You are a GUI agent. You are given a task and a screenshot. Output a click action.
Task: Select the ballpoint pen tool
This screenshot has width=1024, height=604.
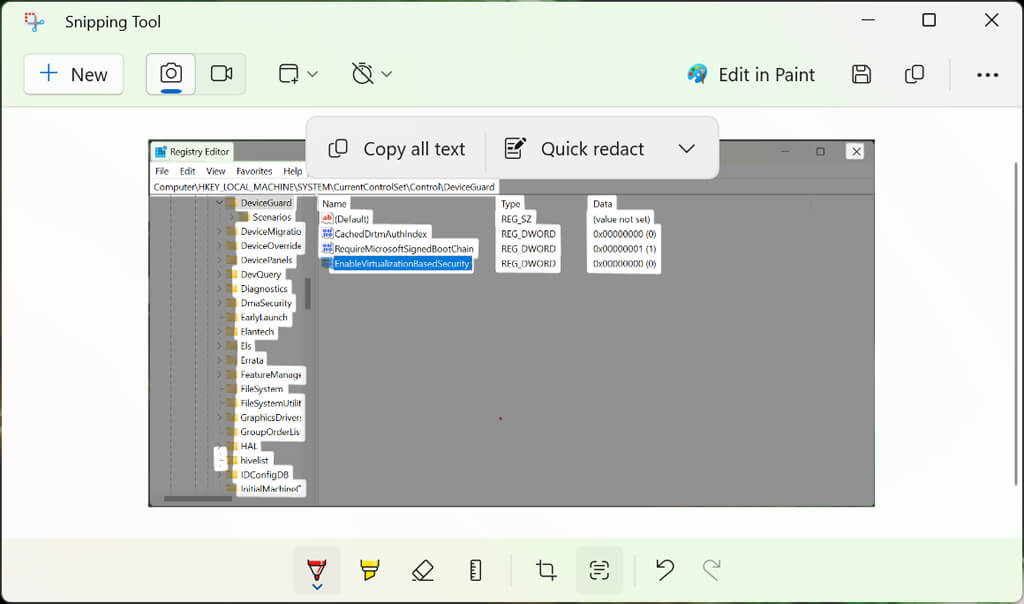coord(317,570)
